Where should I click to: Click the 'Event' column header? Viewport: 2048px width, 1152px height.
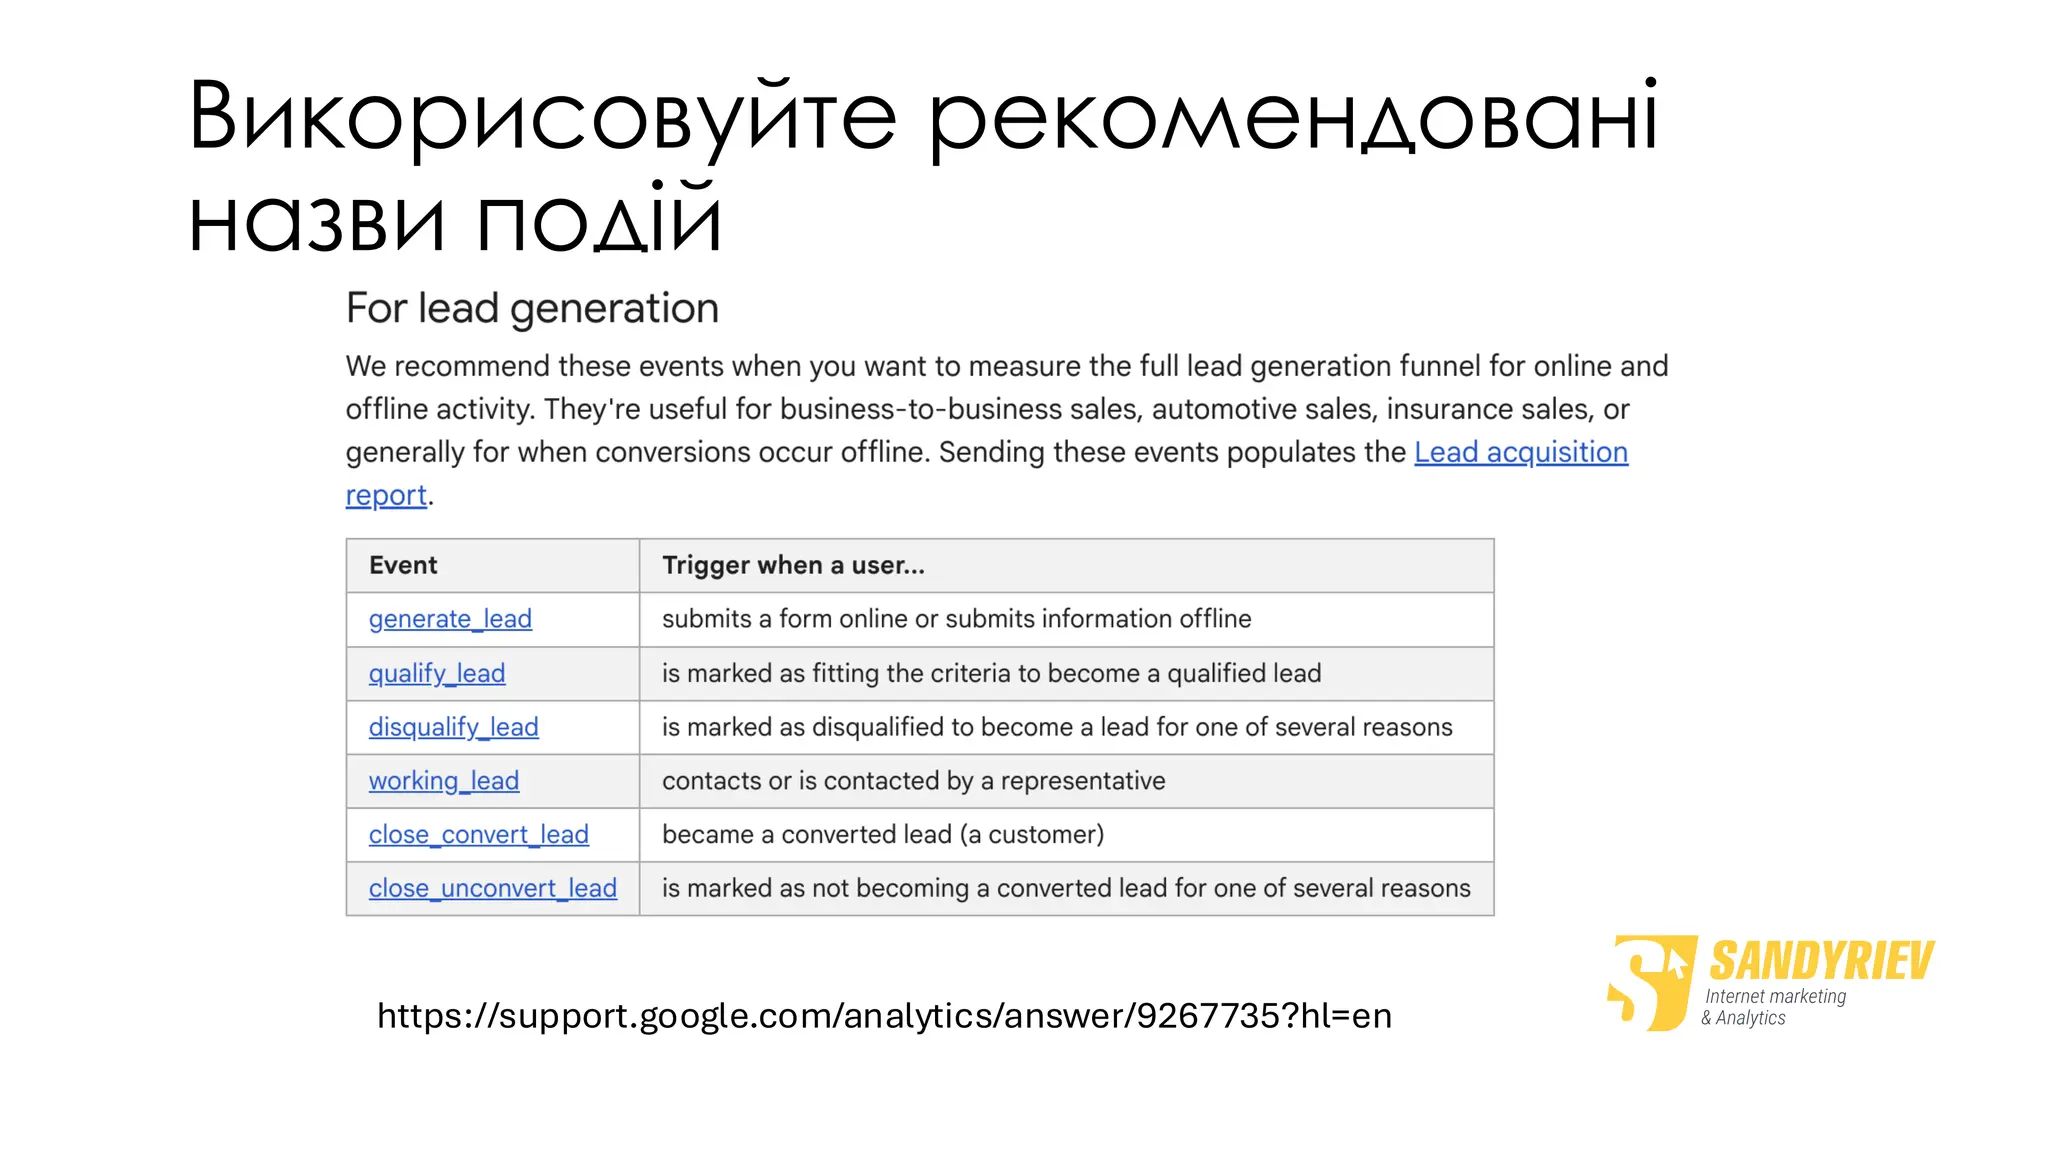tap(493, 565)
